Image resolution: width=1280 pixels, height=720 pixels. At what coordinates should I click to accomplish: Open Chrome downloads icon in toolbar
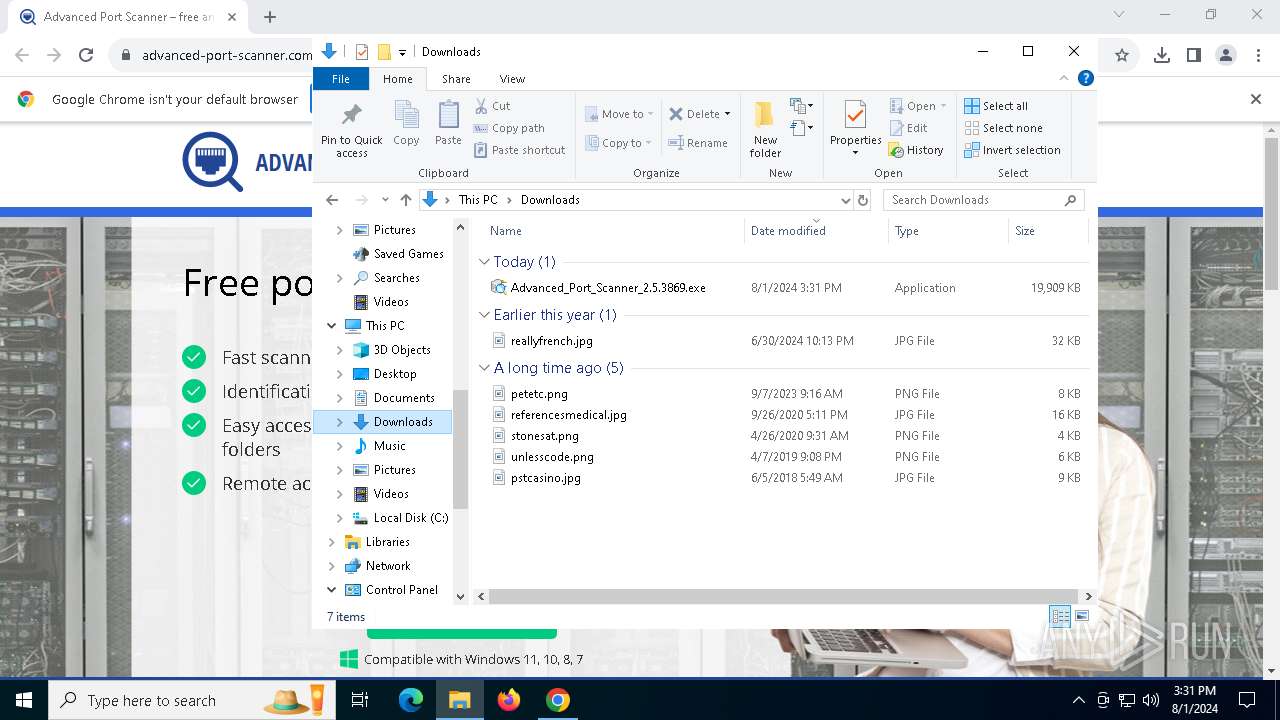pos(1161,56)
